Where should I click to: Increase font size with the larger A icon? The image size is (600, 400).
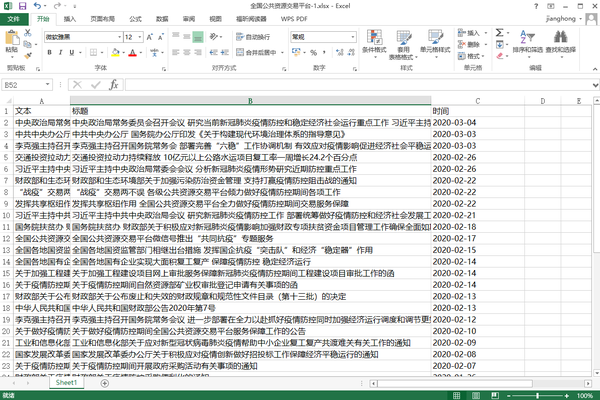tap(150, 37)
